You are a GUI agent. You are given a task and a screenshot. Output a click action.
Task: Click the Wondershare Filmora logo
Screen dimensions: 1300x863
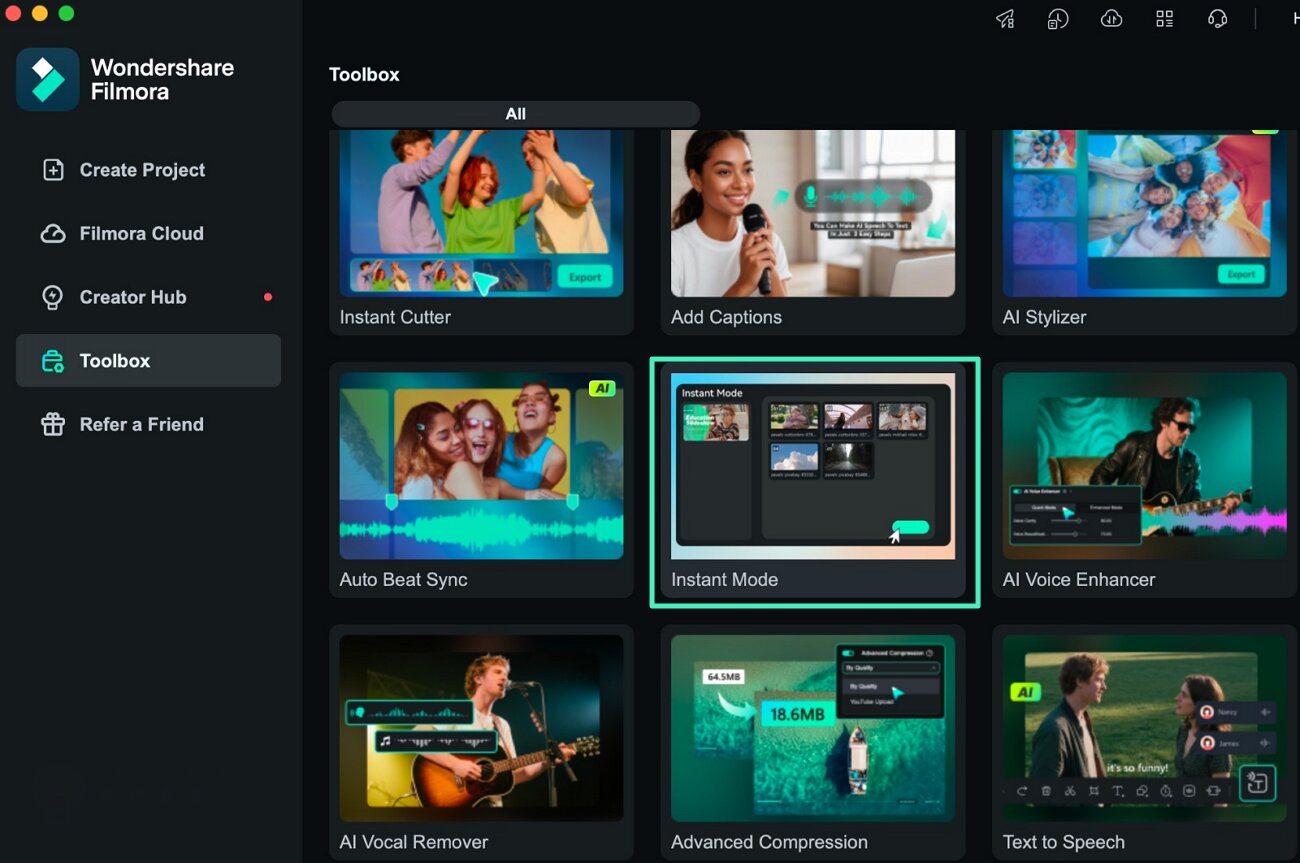coord(47,79)
